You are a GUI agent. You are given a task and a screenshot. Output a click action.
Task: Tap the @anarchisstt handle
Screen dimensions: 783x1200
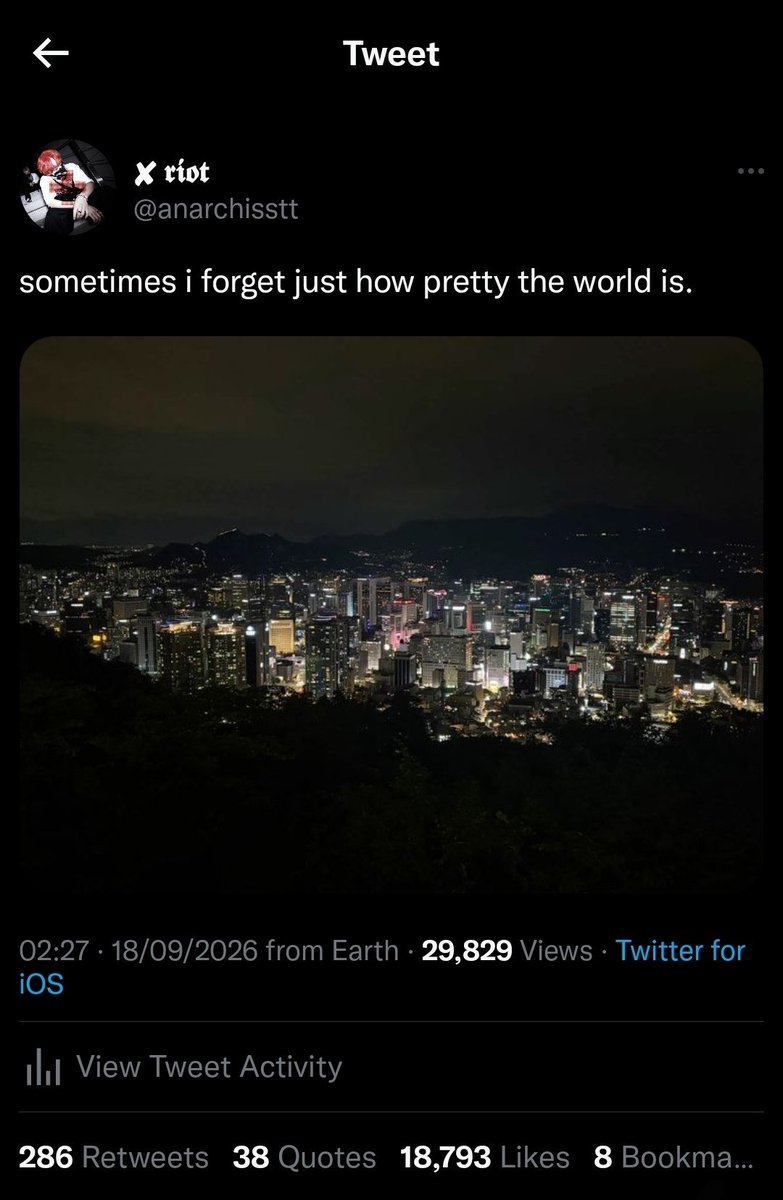(215, 210)
